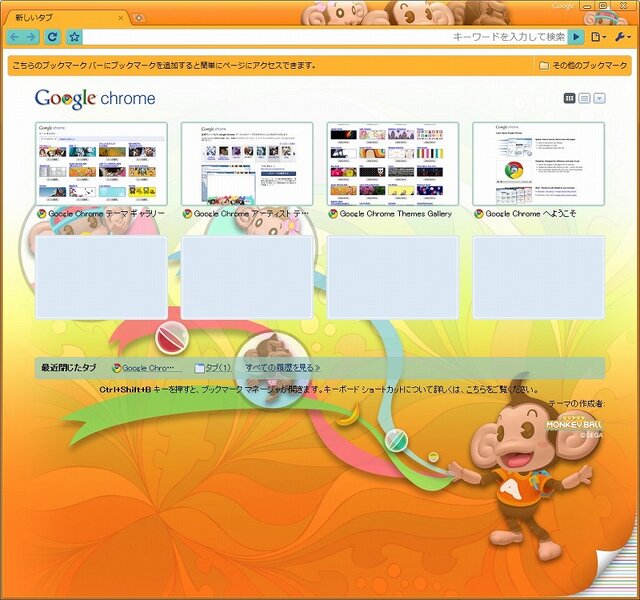Select the 新しいタブ tab
The height and width of the screenshot is (600, 640).
[65, 18]
